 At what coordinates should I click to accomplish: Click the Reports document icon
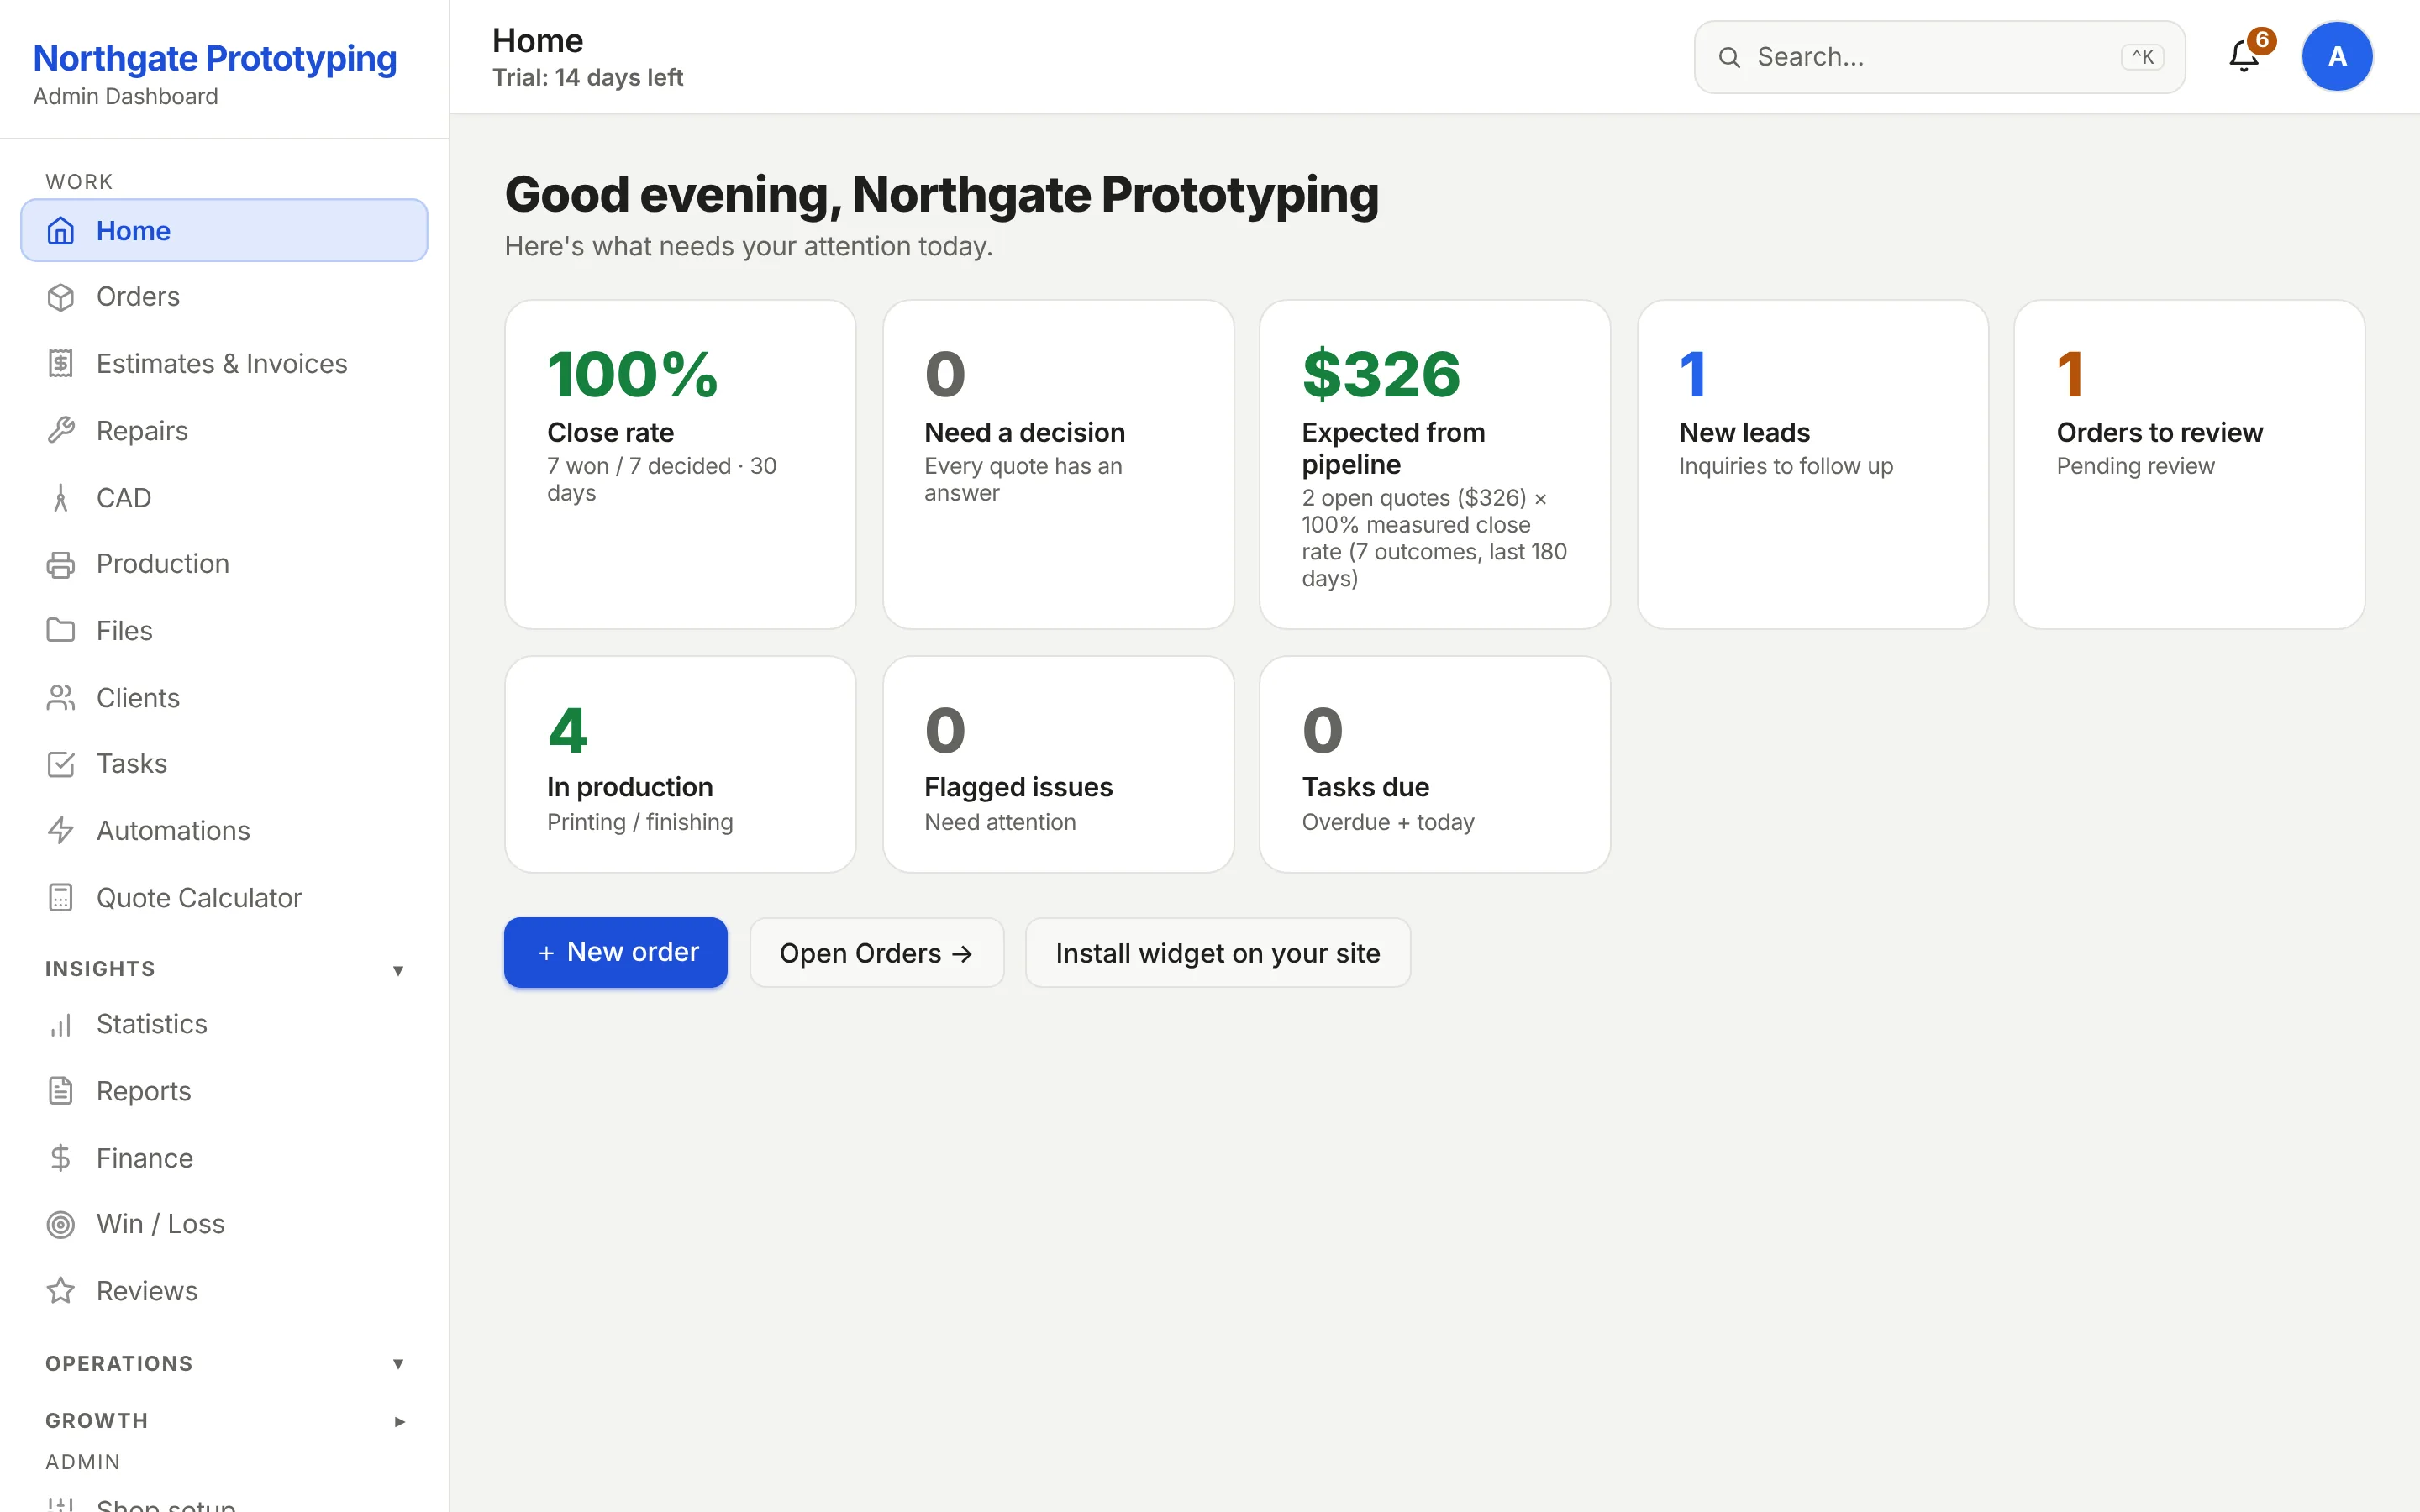pyautogui.click(x=61, y=1091)
